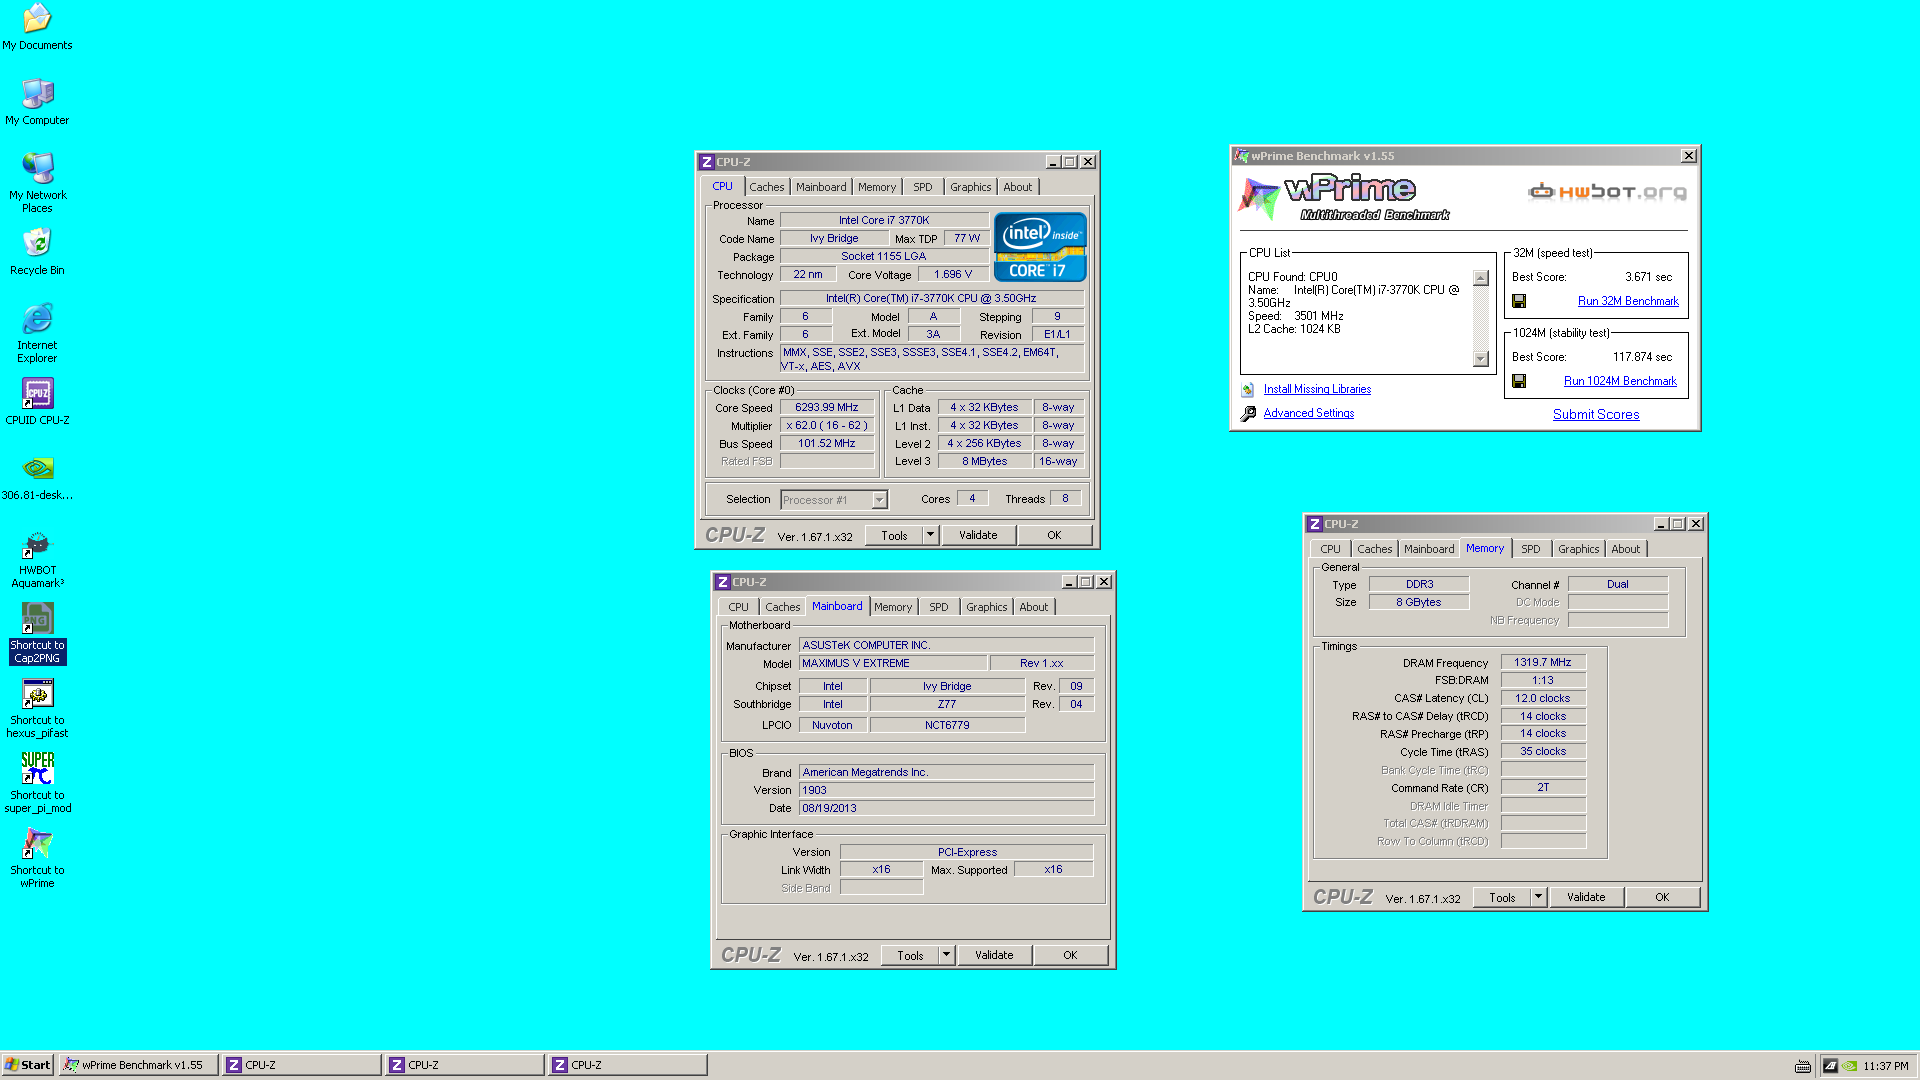Screen dimensions: 1920x1080
Task: Close the wPrime Benchmark window
Action: [1689, 156]
